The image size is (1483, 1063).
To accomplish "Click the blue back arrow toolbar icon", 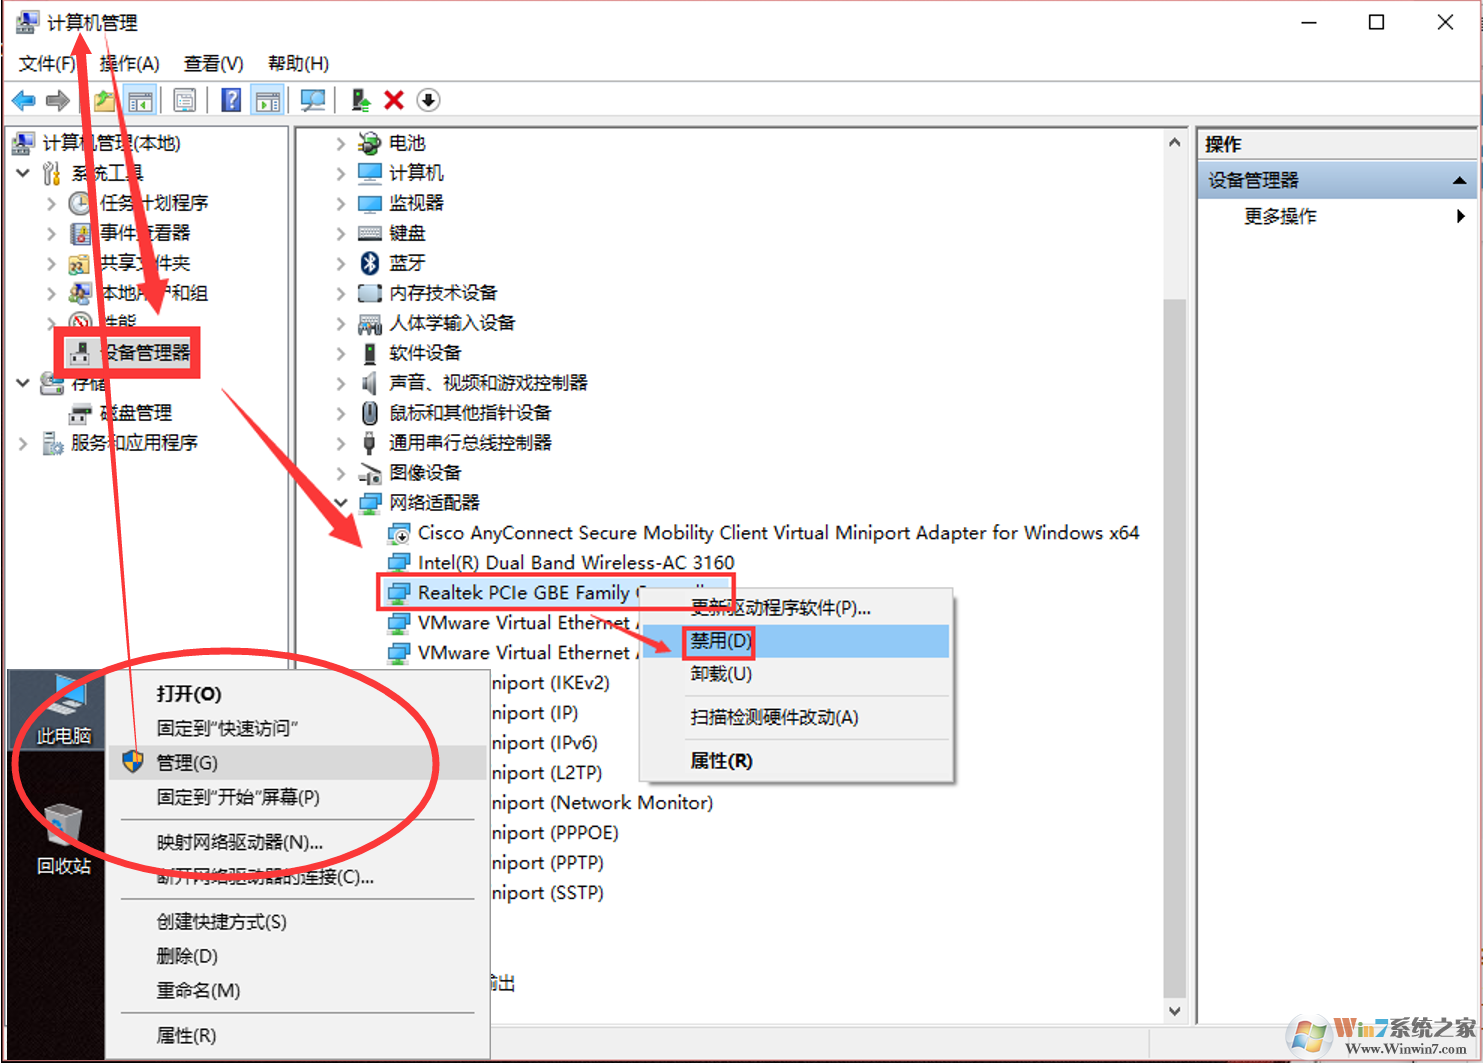I will 23,100.
